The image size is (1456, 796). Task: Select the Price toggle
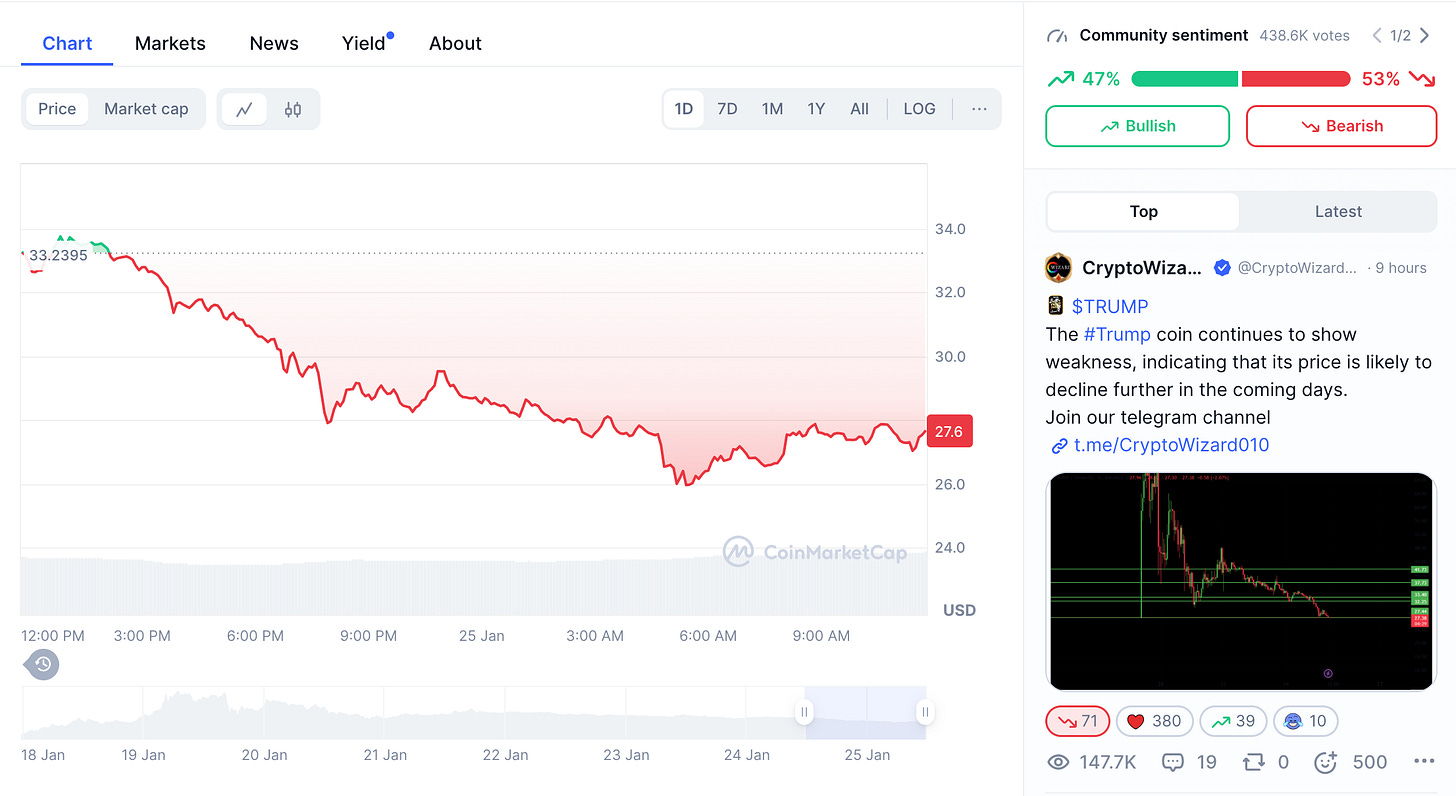(x=57, y=109)
